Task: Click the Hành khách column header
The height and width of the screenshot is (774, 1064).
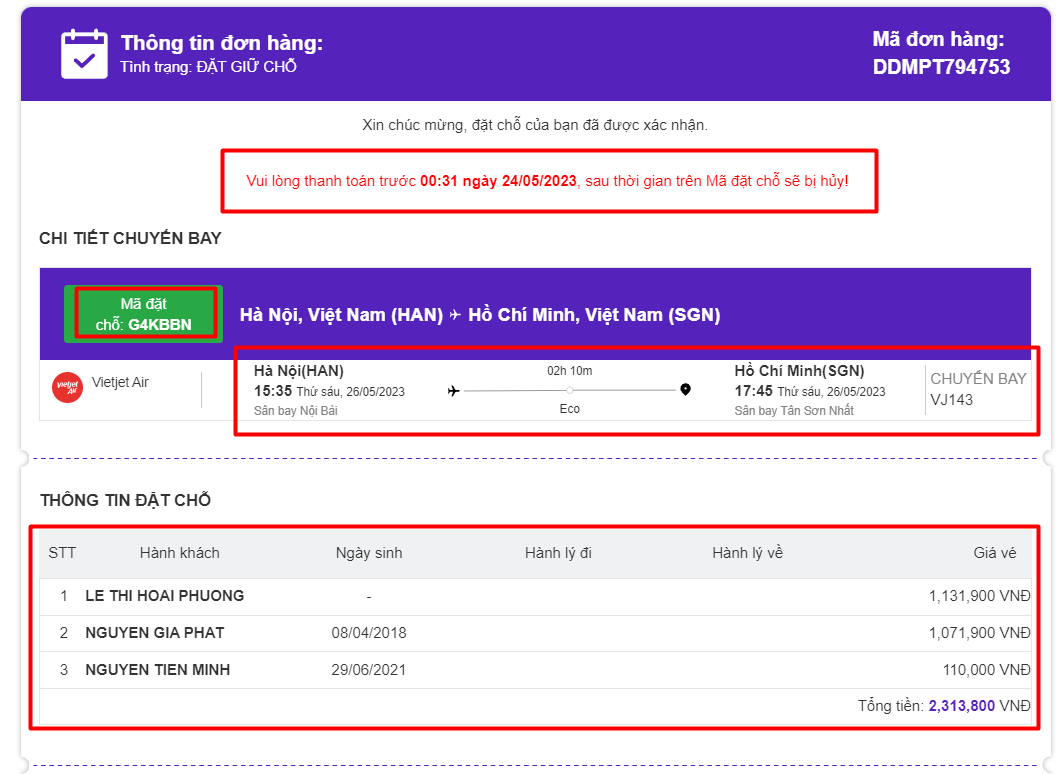Action: point(179,553)
